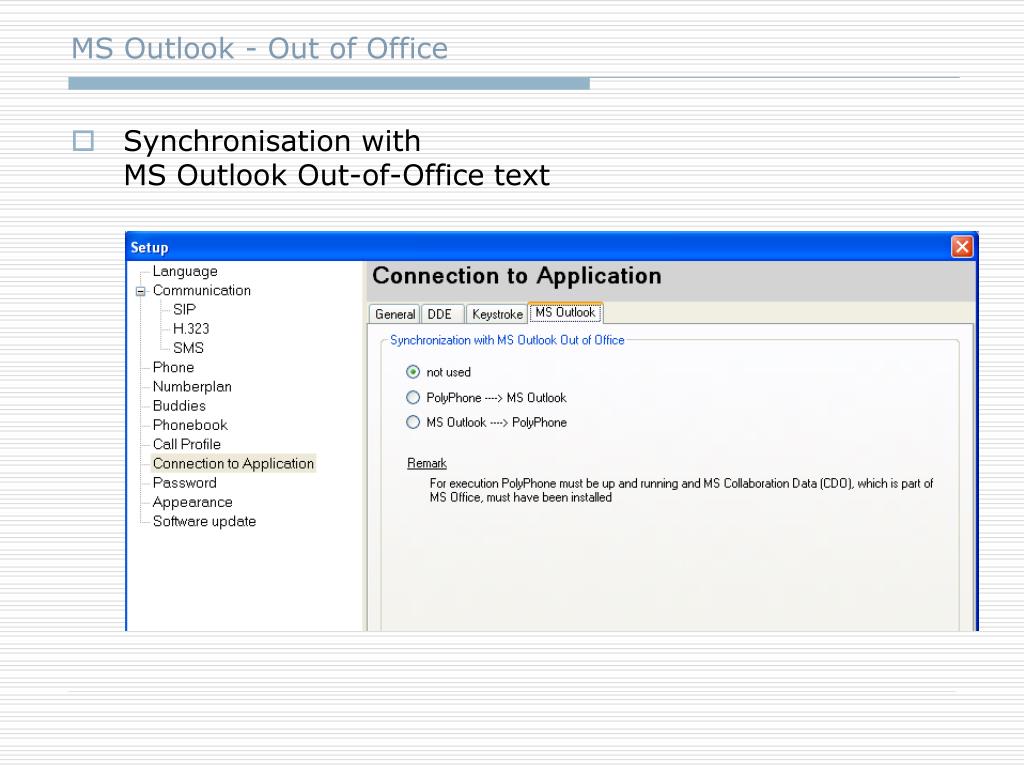This screenshot has width=1024, height=768.
Task: Switch to the Keystroke tab
Action: click(497, 314)
